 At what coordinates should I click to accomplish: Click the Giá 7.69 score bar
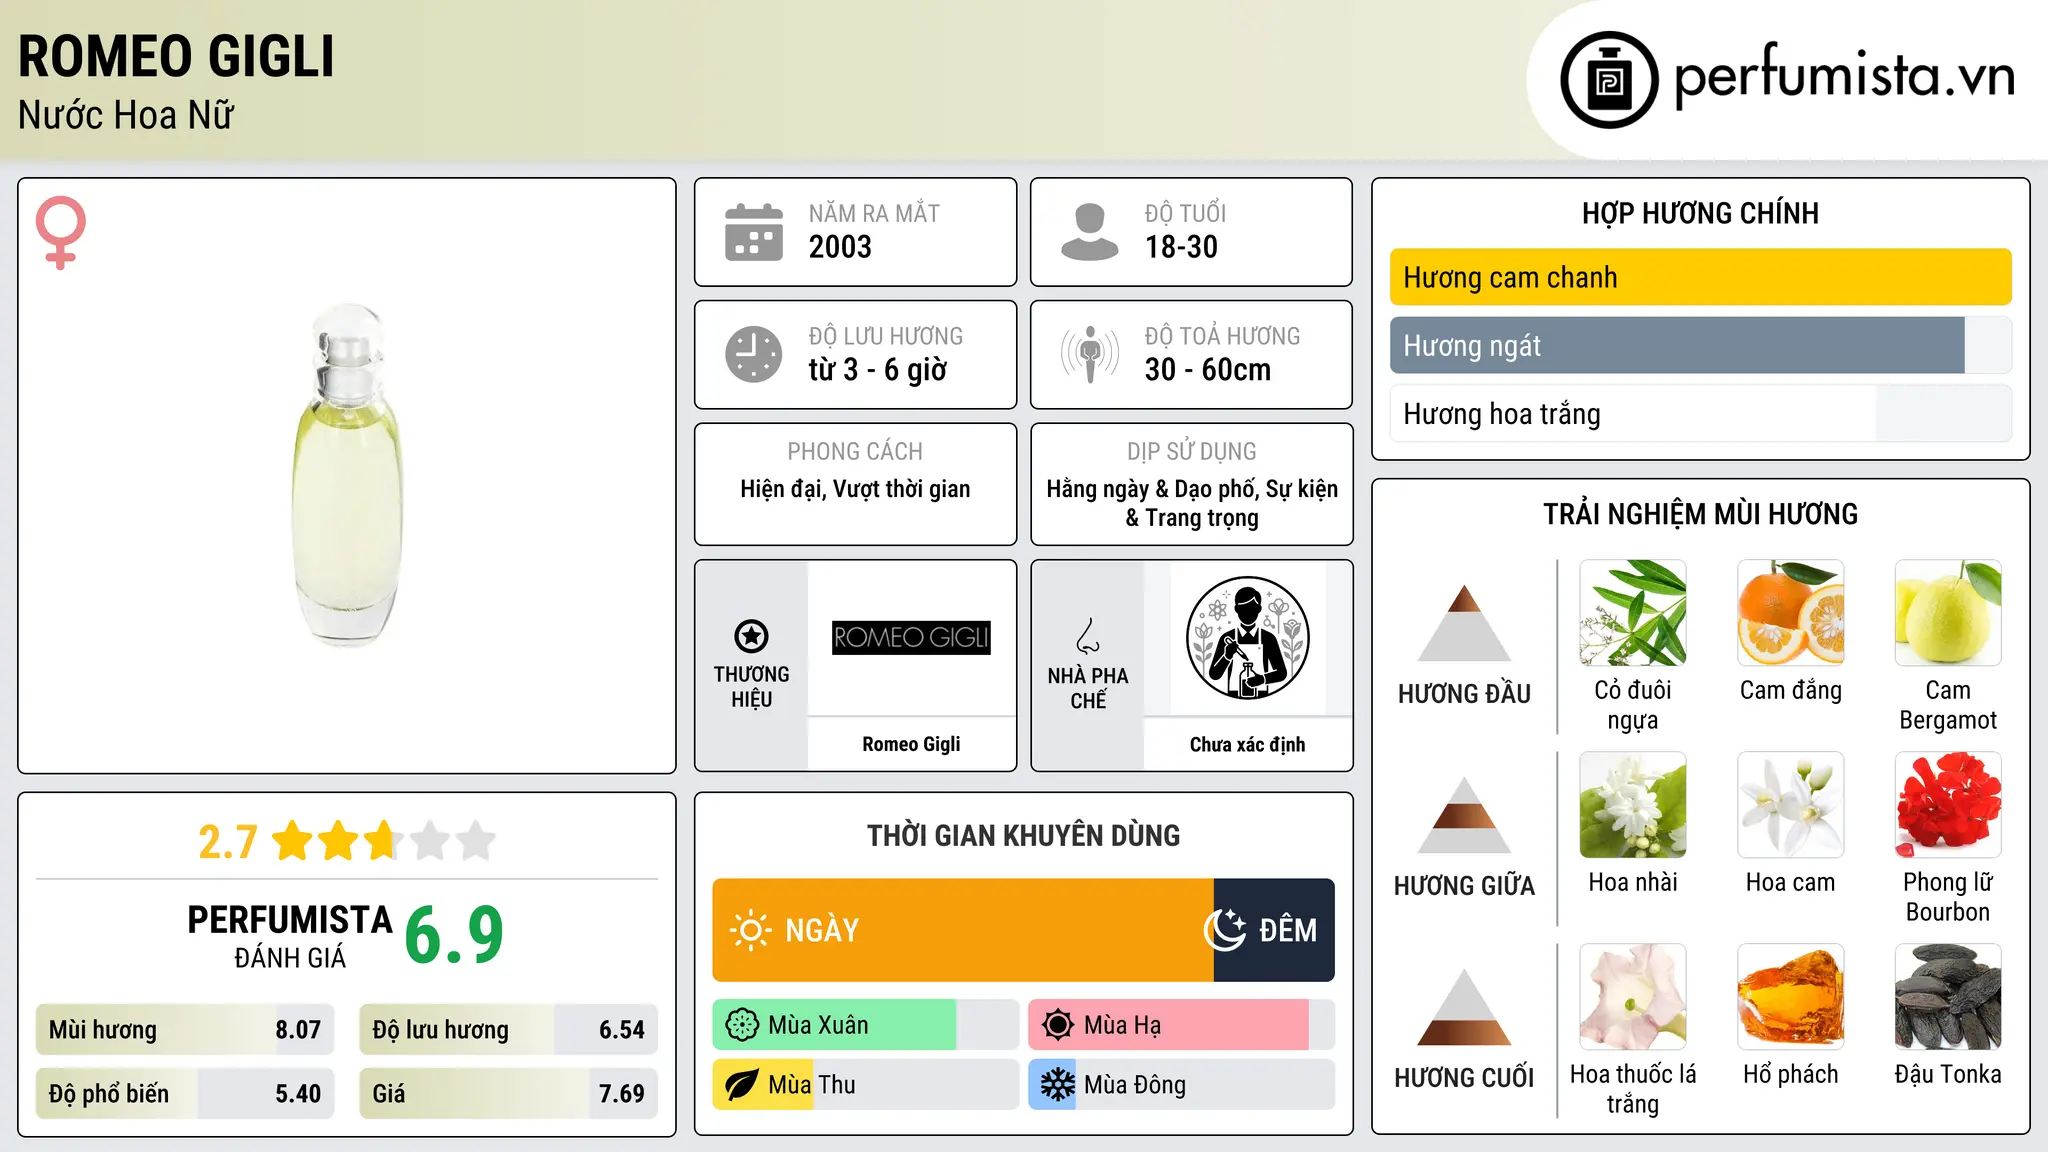click(x=509, y=1094)
